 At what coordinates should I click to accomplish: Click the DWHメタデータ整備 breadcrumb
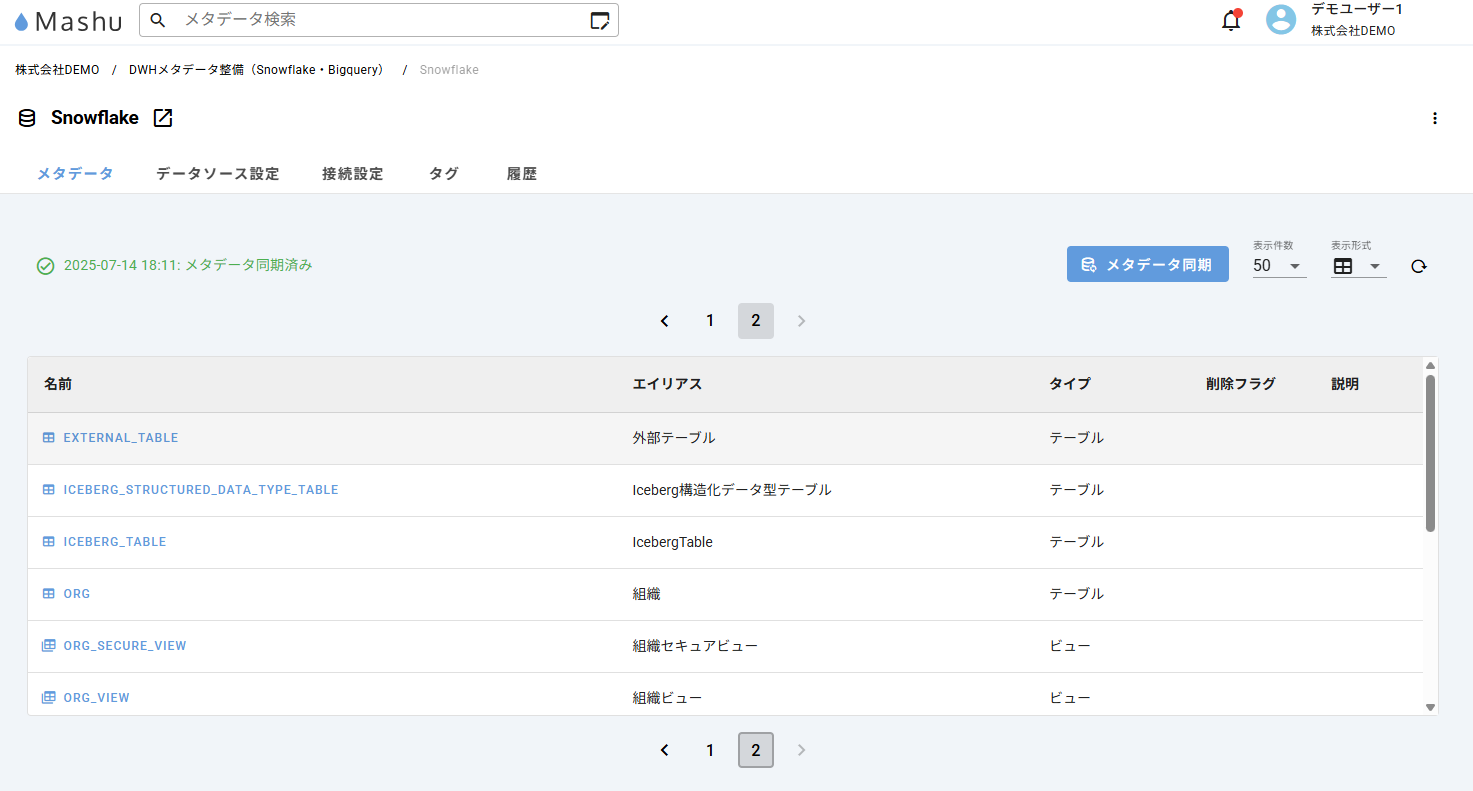pos(256,70)
